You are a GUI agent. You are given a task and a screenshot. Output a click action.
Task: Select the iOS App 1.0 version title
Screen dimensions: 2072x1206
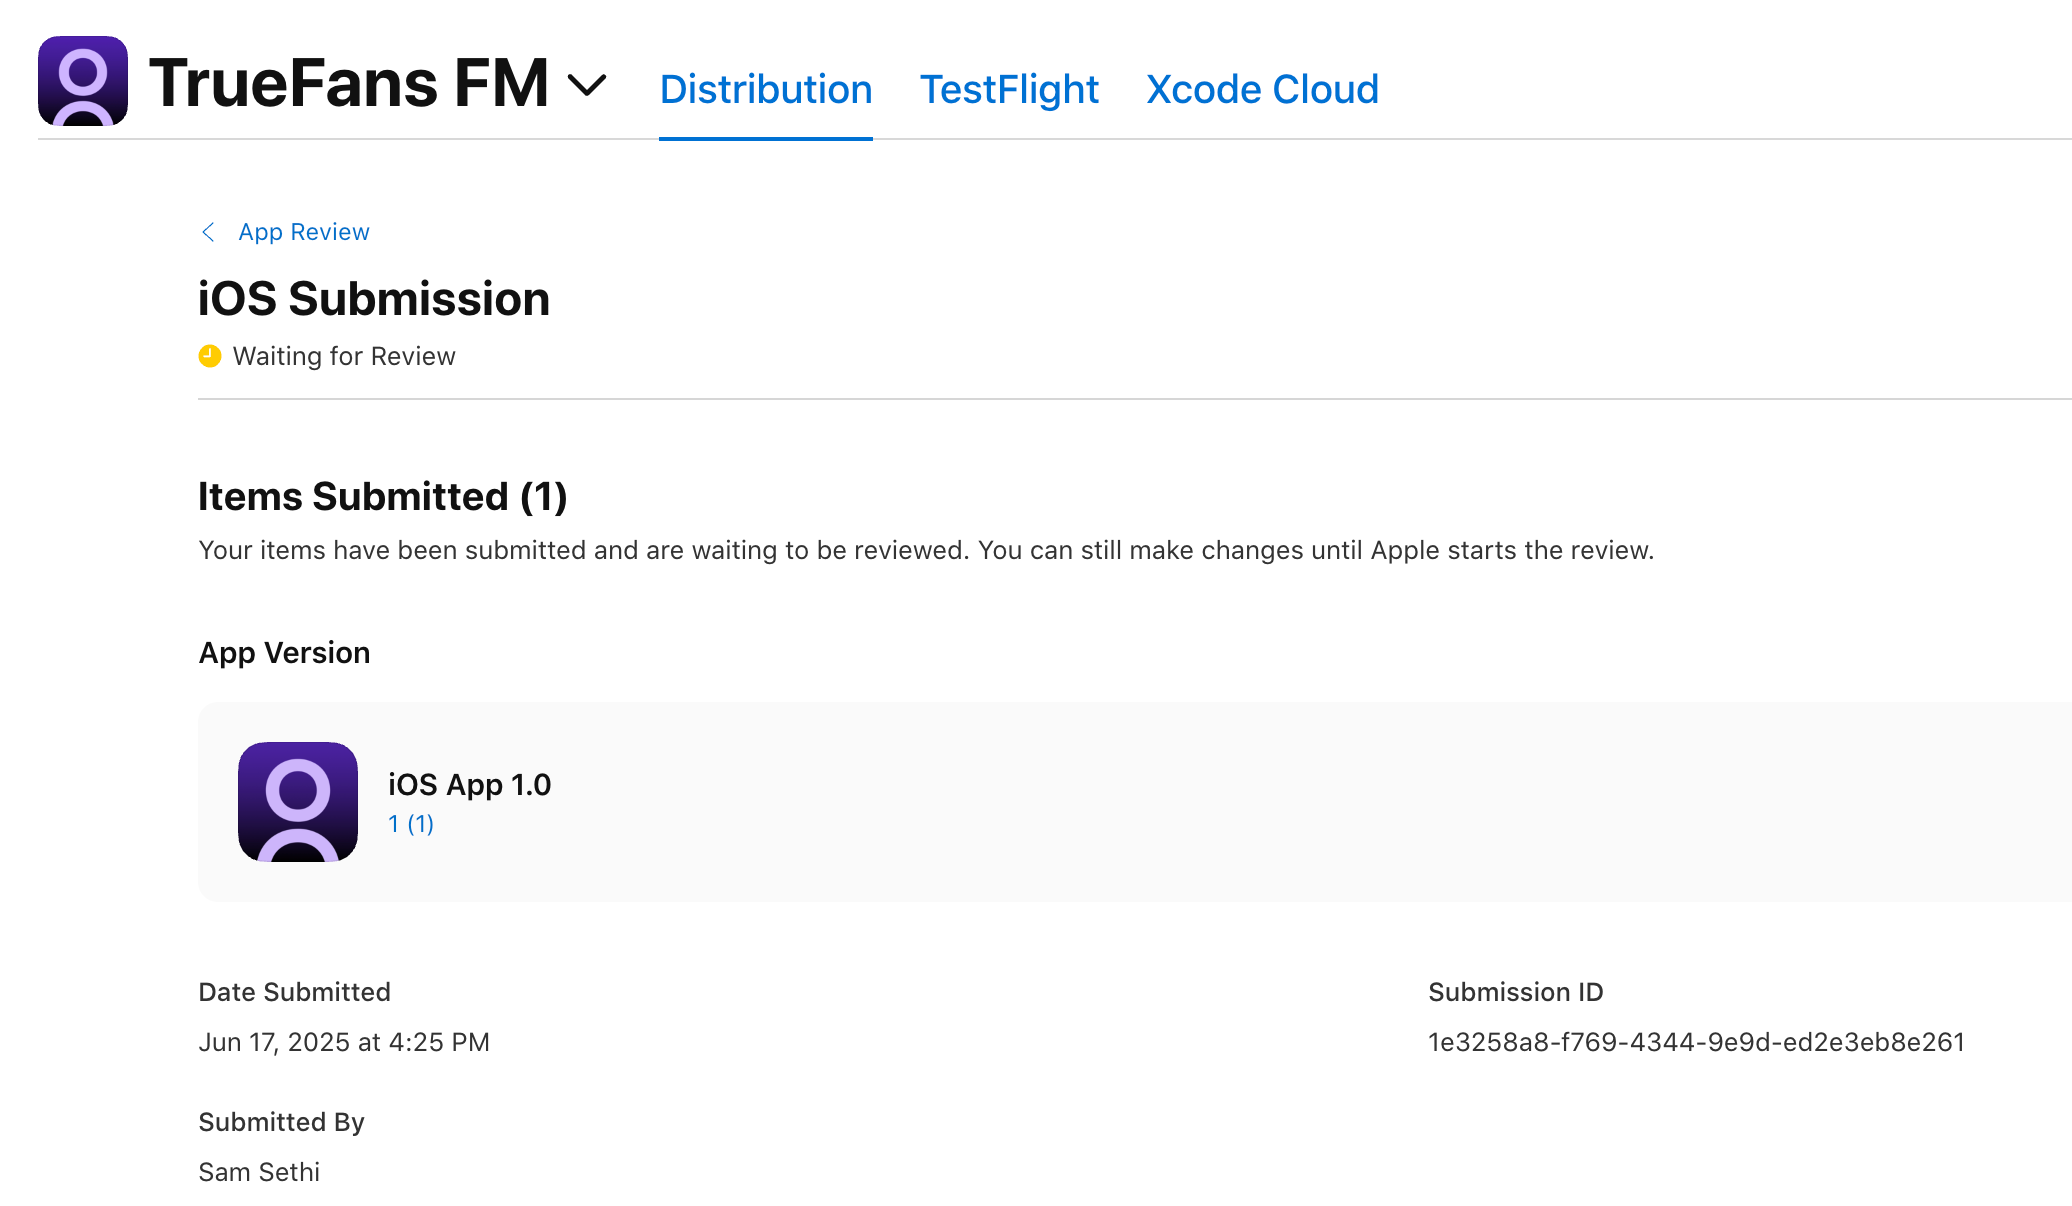point(470,785)
